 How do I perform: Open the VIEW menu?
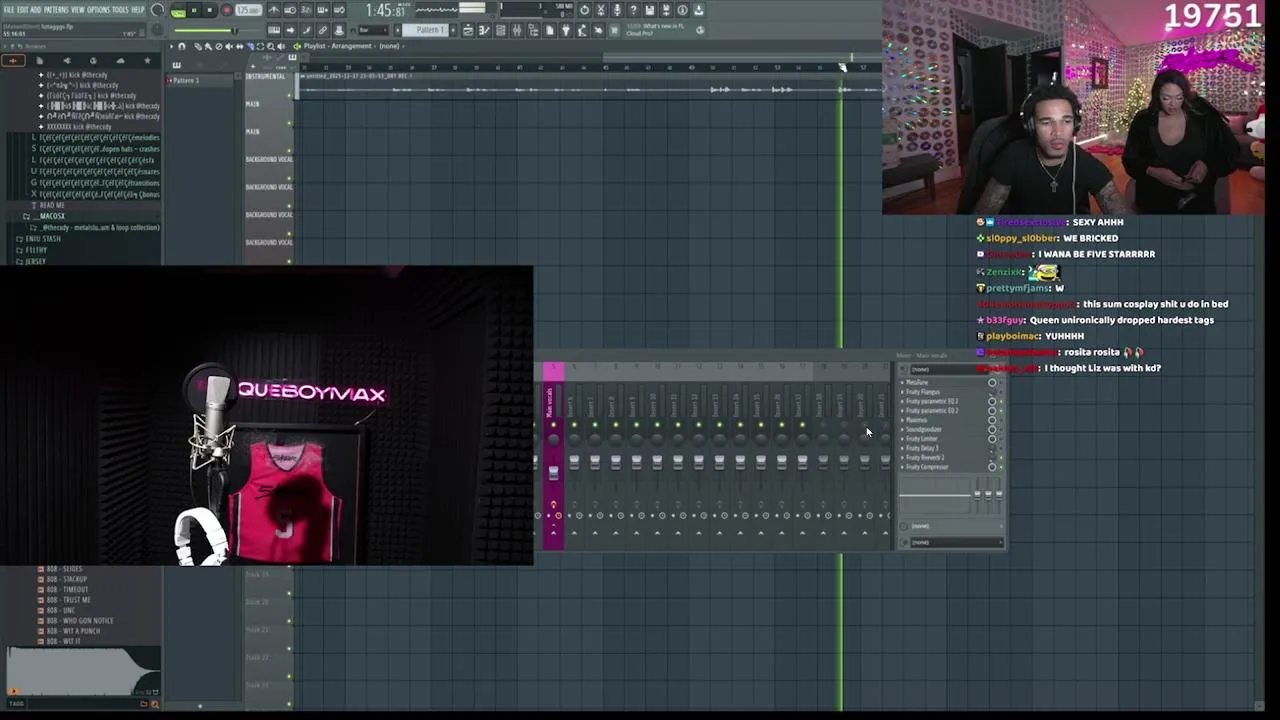78,10
